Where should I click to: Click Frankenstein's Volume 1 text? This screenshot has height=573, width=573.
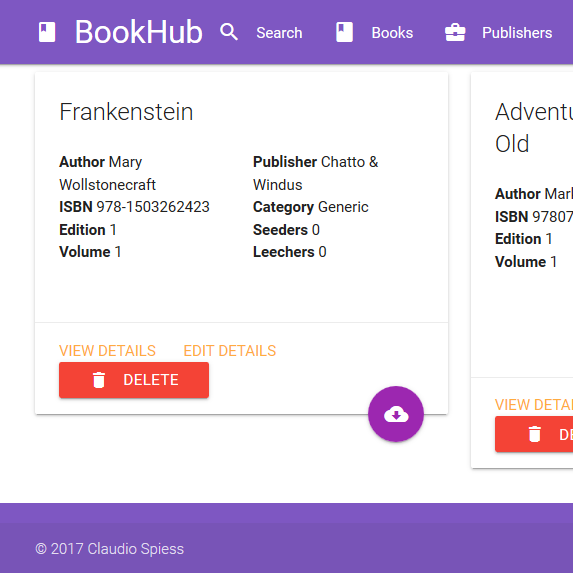(90, 252)
